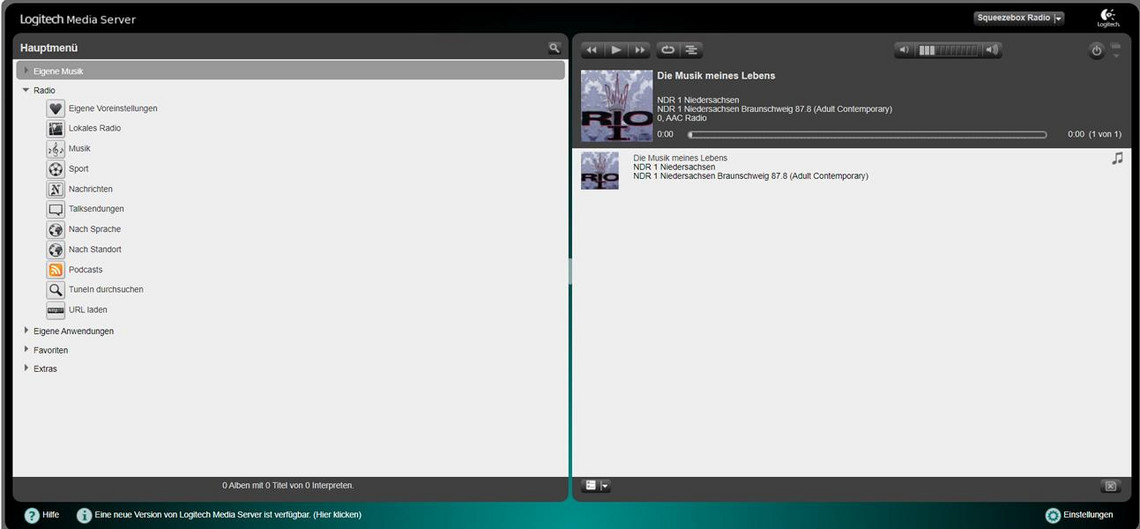This screenshot has width=1140, height=529.
Task: Click 'Die Musik meines Lebens' bold title
Action: (x=716, y=76)
